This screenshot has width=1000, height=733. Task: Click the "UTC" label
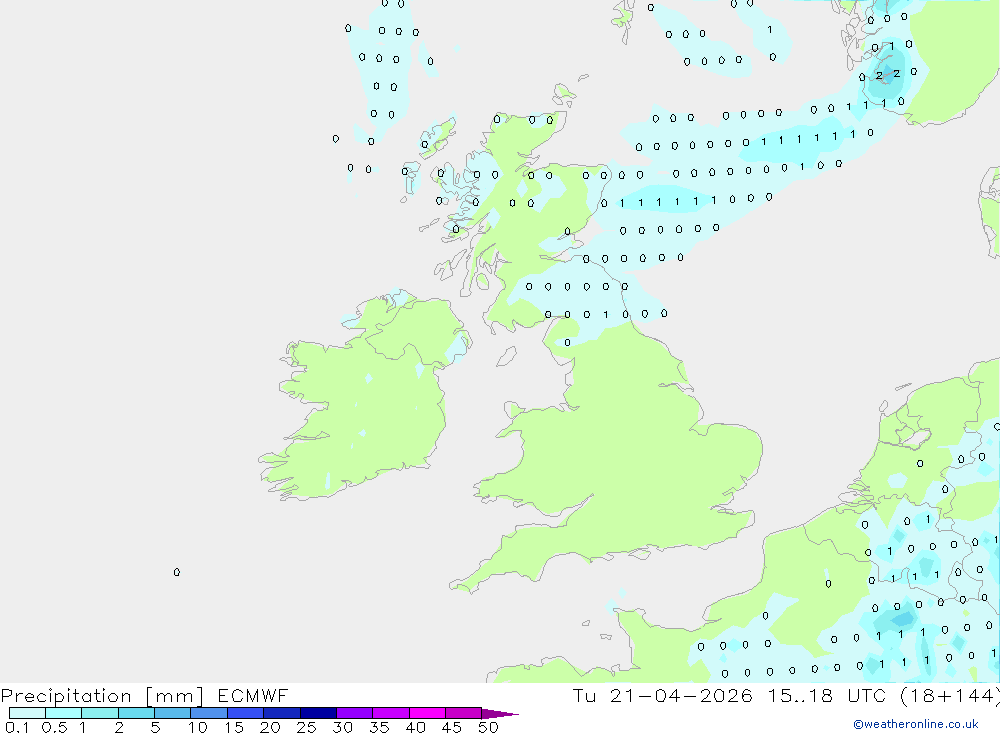867,695
